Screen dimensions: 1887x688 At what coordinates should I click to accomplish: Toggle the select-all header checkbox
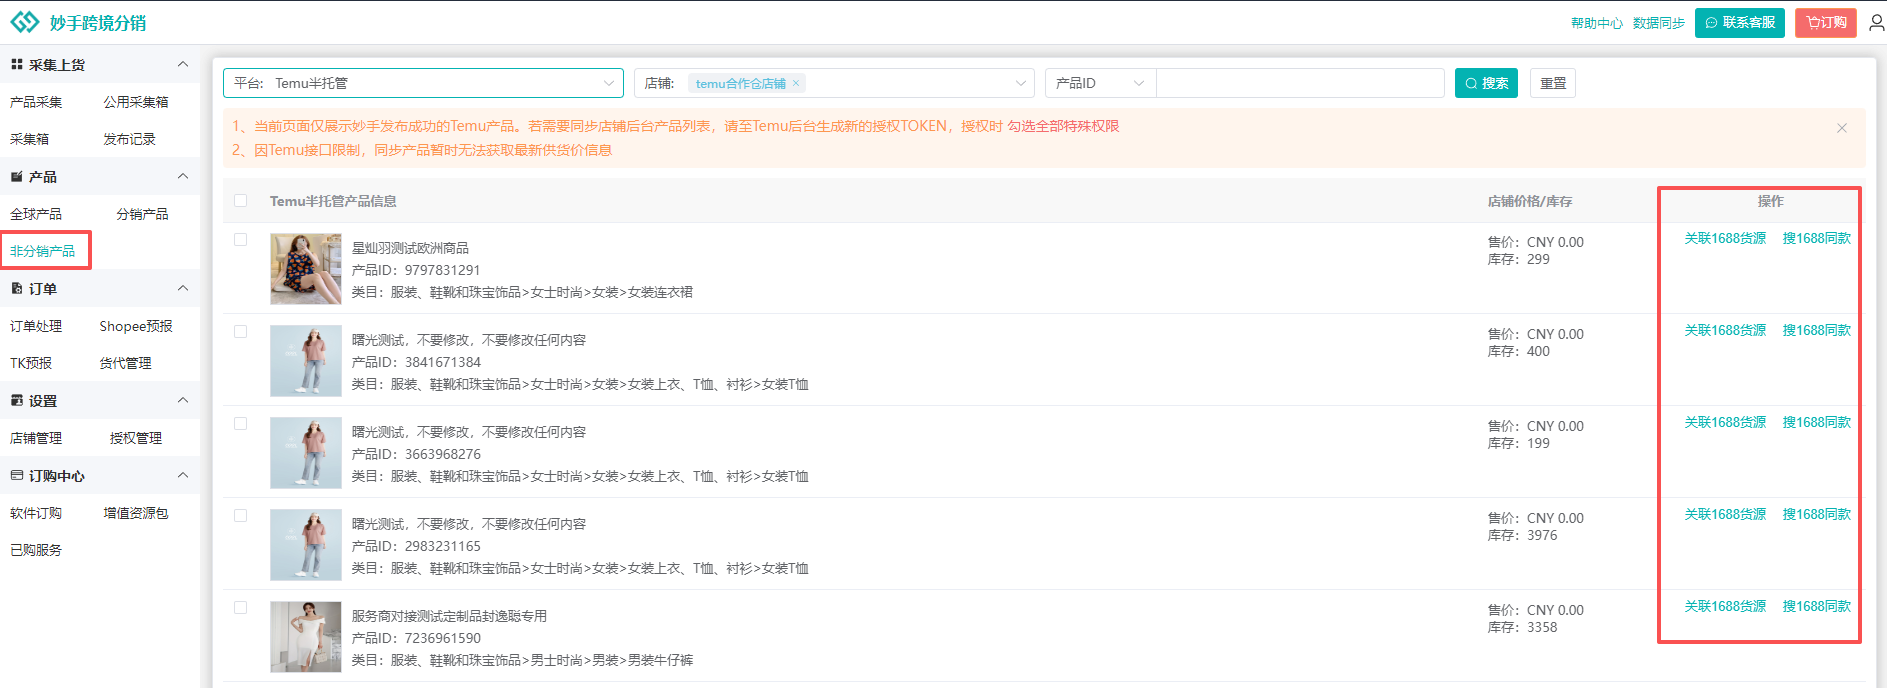pyautogui.click(x=240, y=201)
